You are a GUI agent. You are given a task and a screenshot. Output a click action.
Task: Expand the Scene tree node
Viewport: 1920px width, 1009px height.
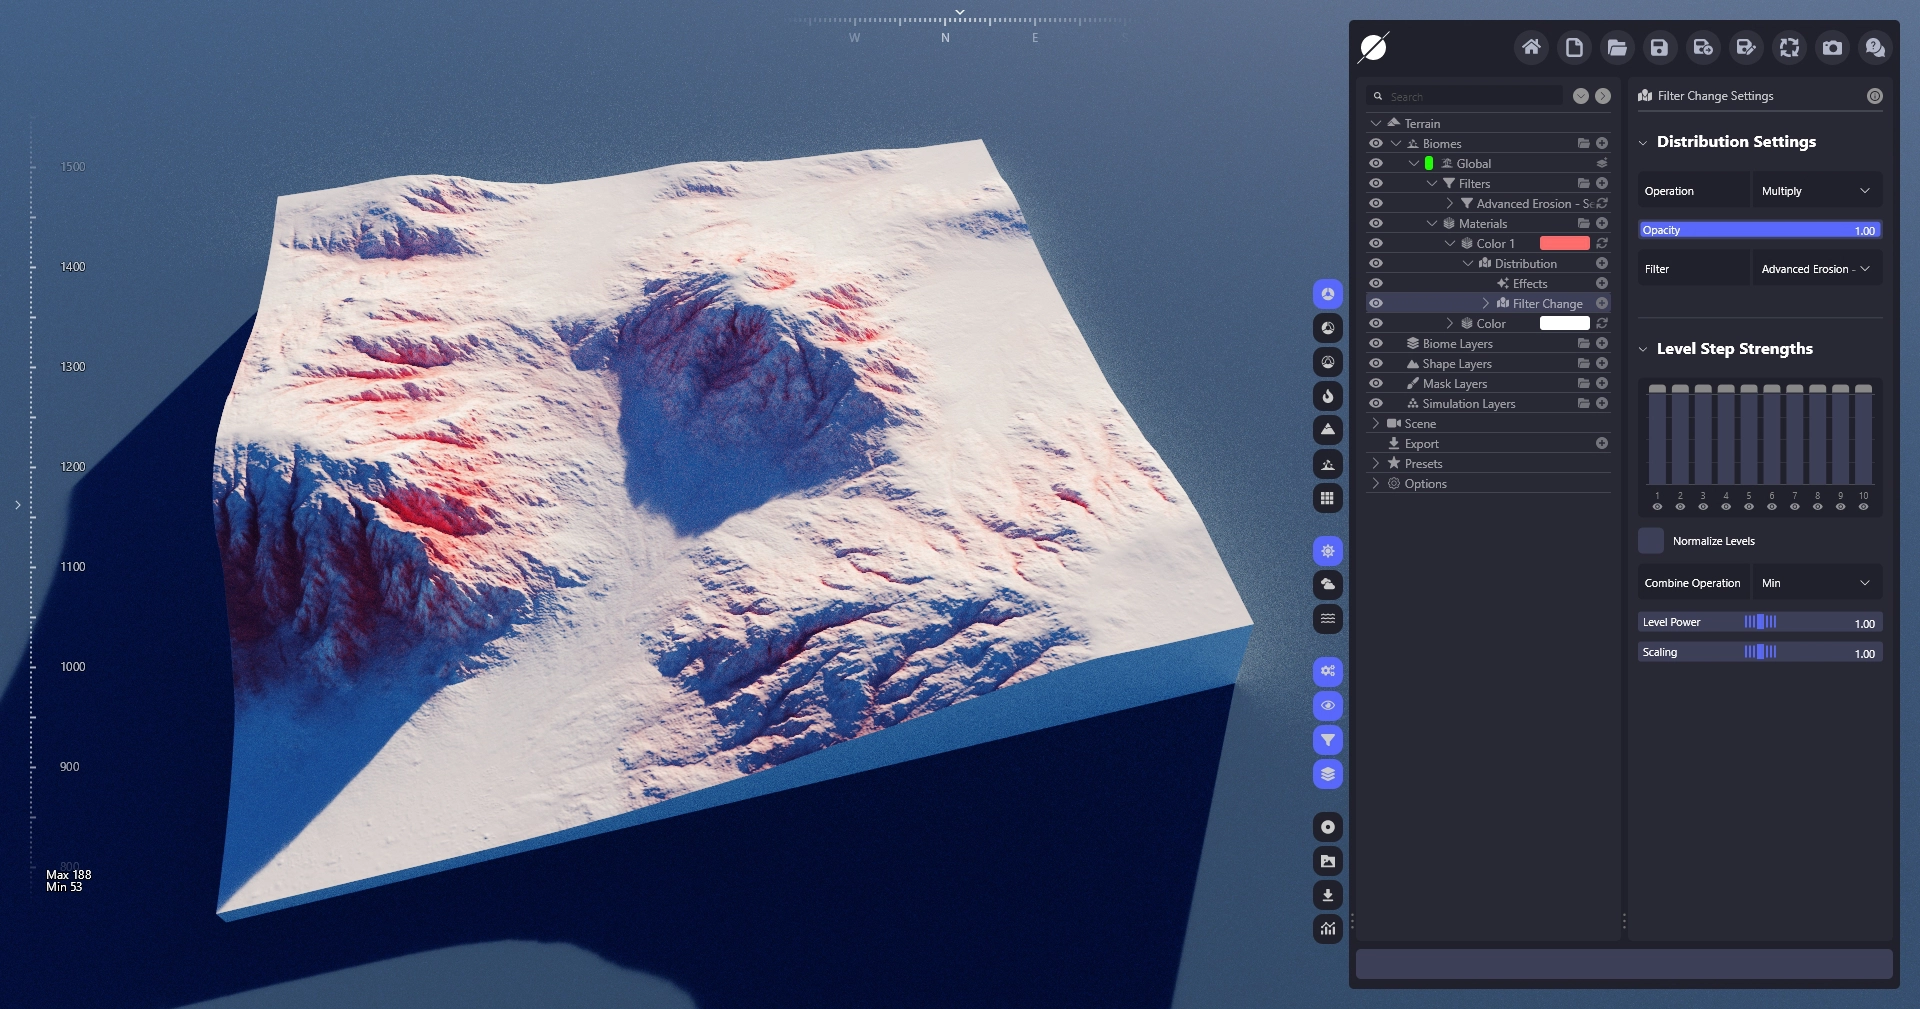(1376, 423)
